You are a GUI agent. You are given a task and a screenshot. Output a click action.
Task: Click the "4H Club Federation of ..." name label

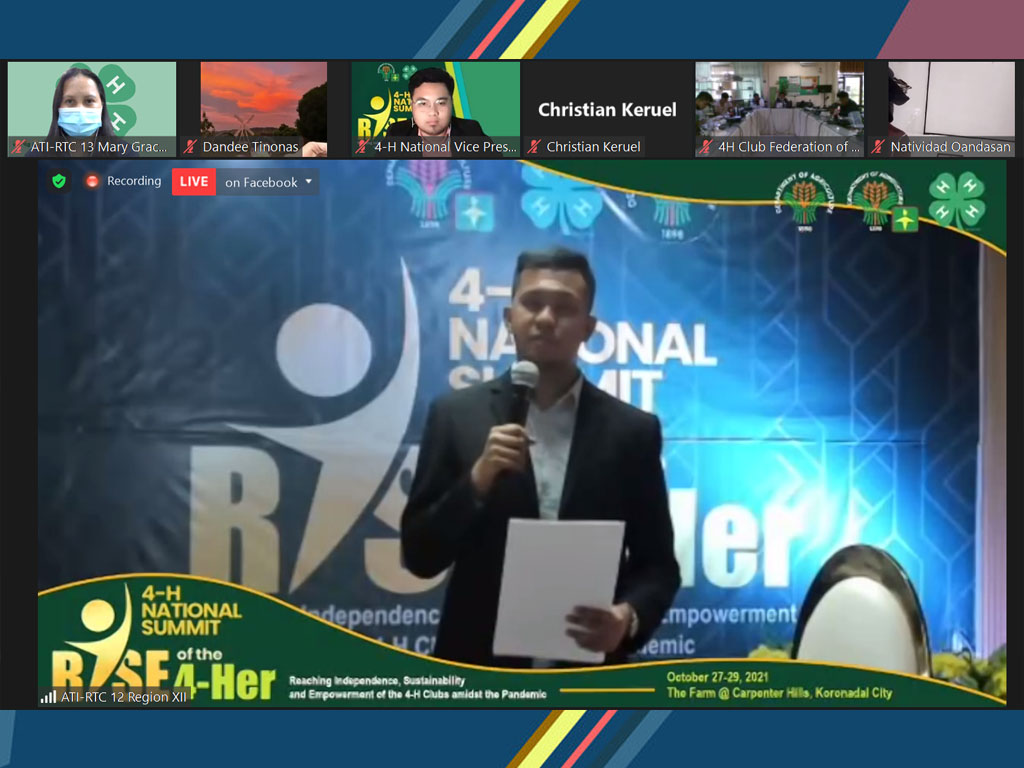[x=789, y=147]
